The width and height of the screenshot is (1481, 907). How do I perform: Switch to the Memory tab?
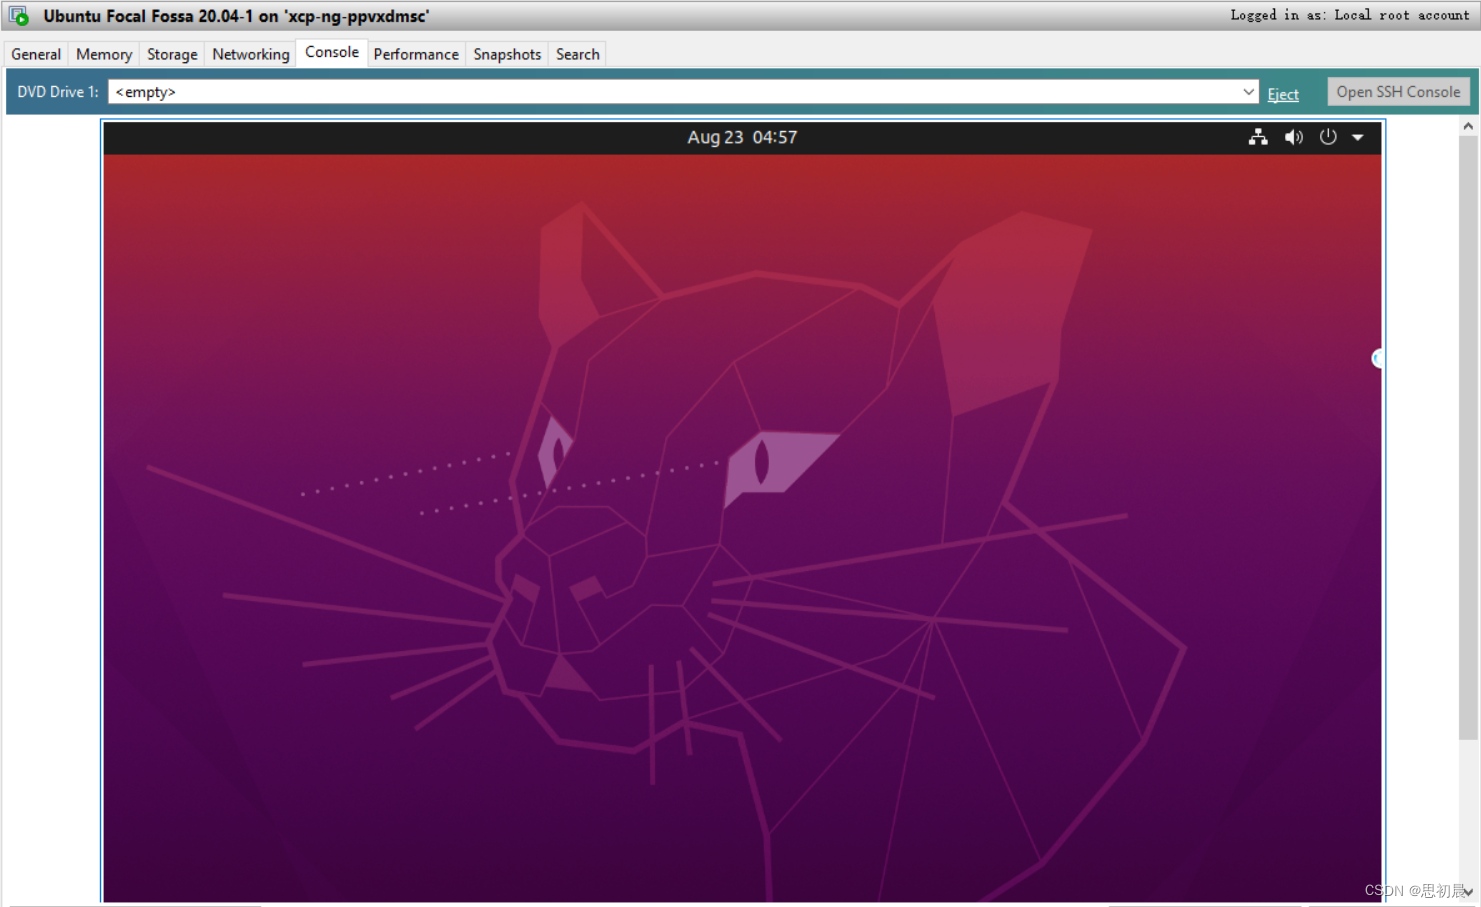(x=104, y=54)
